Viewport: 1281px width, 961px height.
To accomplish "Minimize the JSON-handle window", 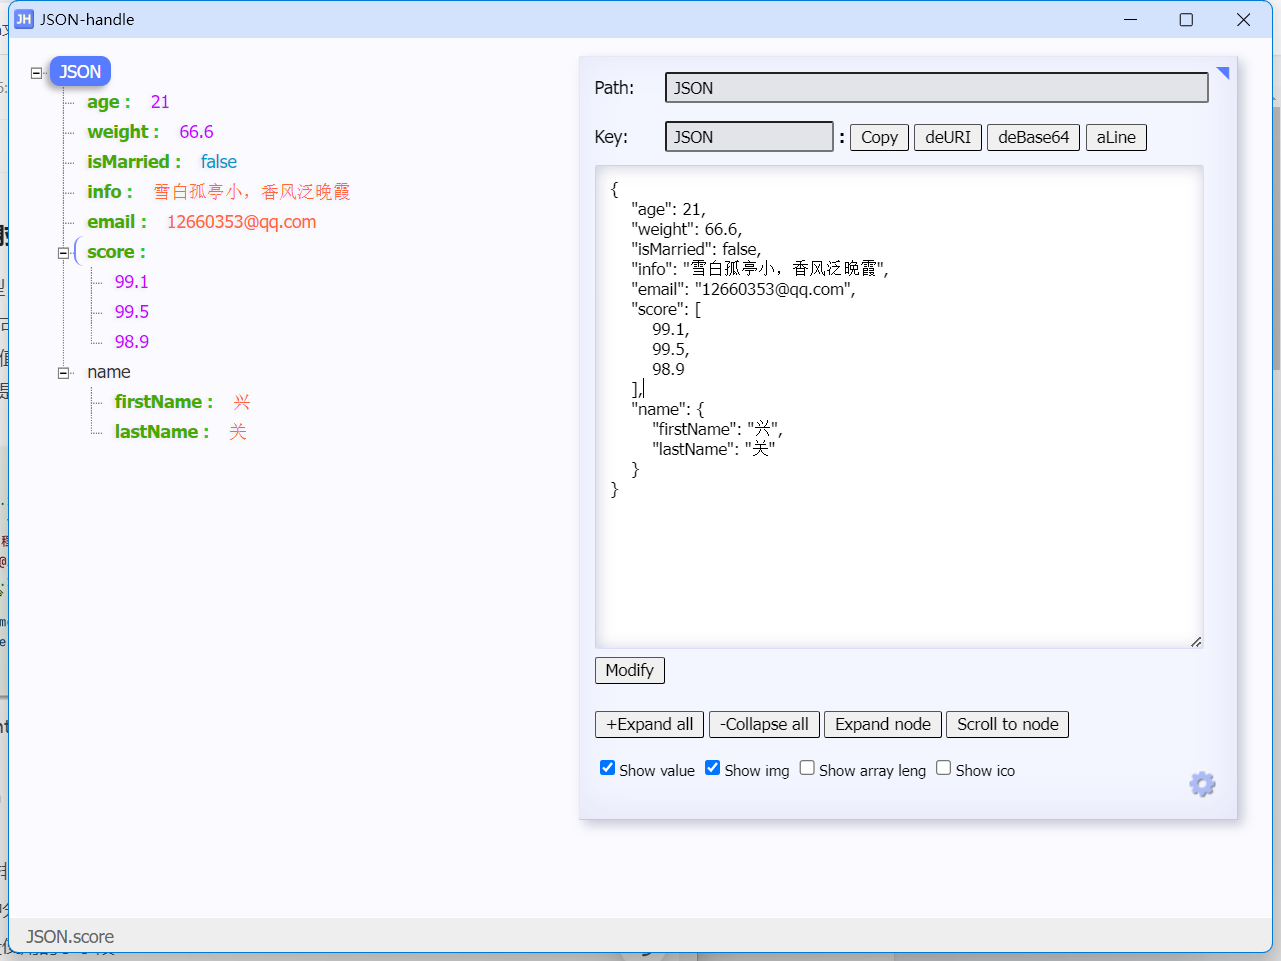I will pos(1130,19).
